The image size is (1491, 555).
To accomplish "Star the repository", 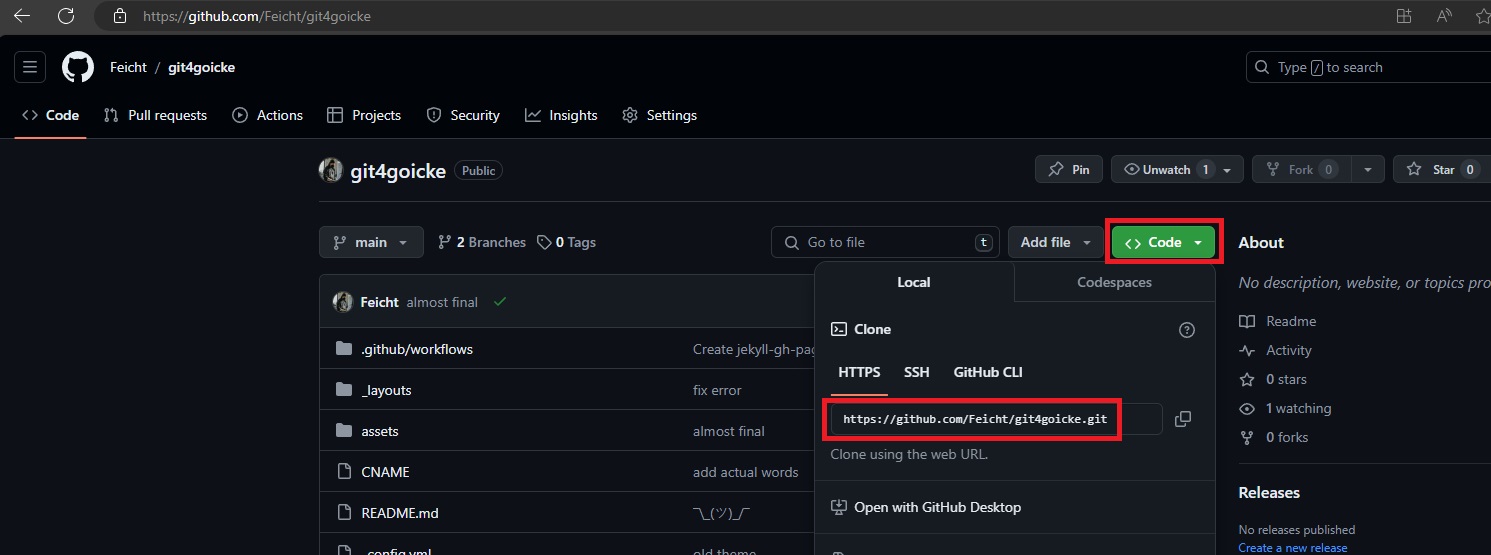I will 1441,170.
